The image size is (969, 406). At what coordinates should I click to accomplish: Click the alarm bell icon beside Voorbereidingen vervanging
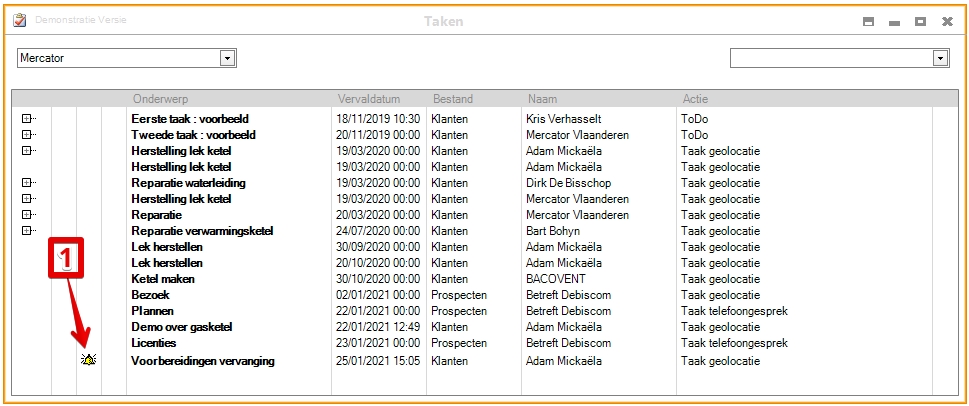(89, 360)
